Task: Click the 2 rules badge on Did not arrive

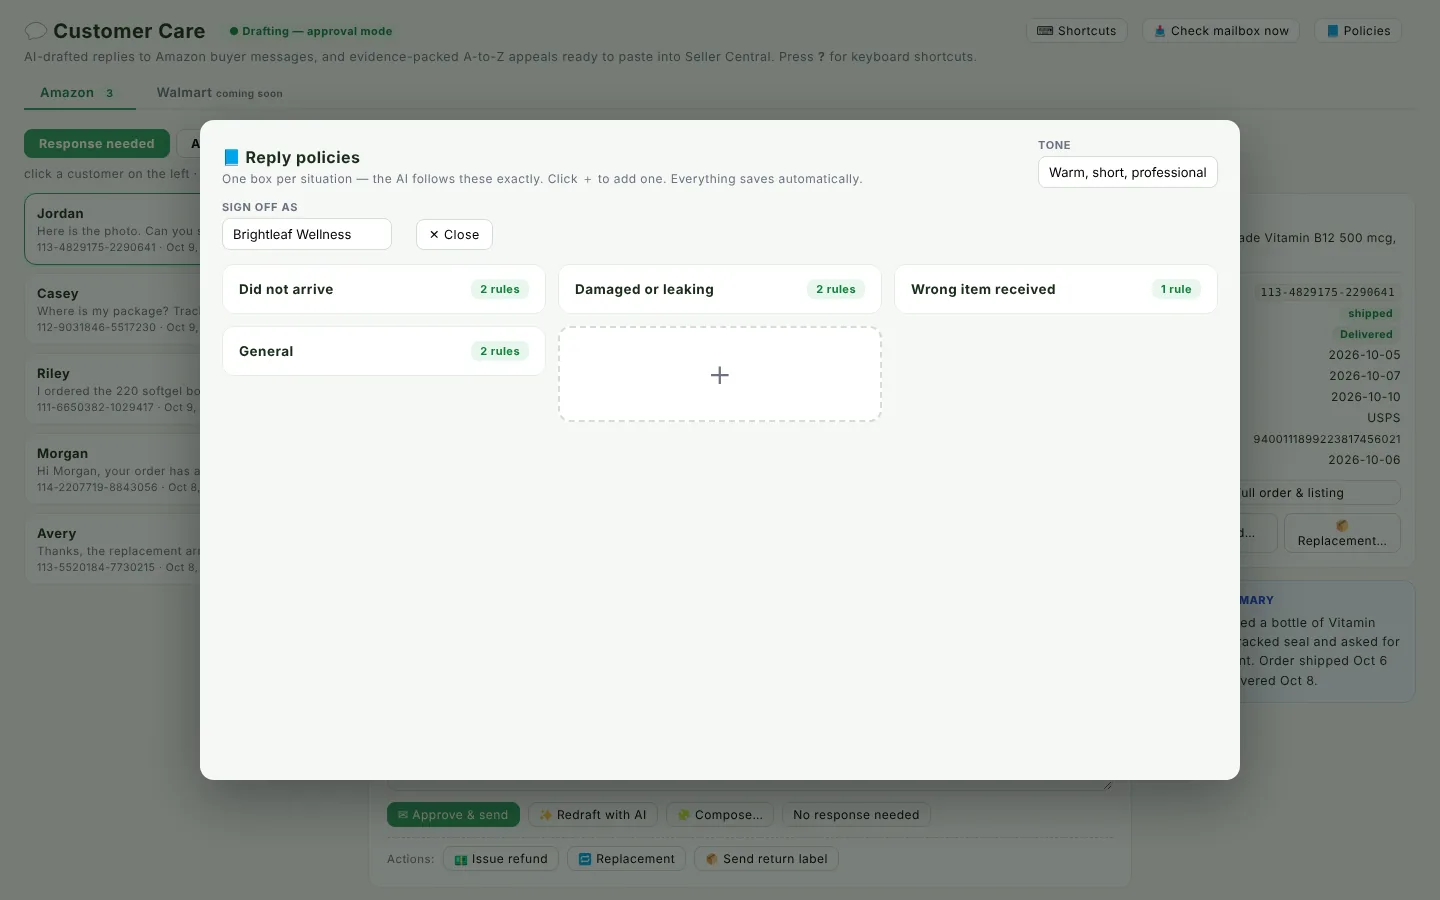Action: coord(500,289)
